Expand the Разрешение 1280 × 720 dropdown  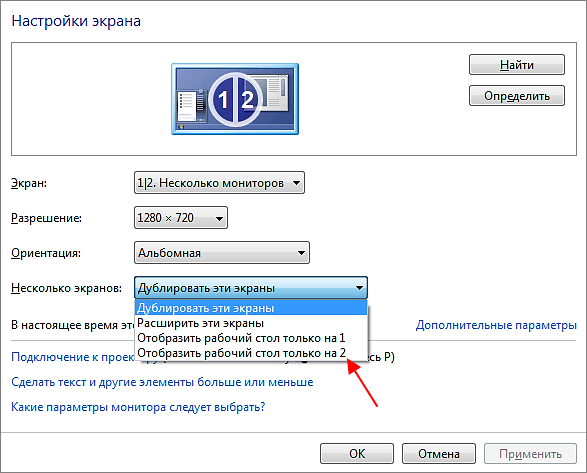point(181,218)
